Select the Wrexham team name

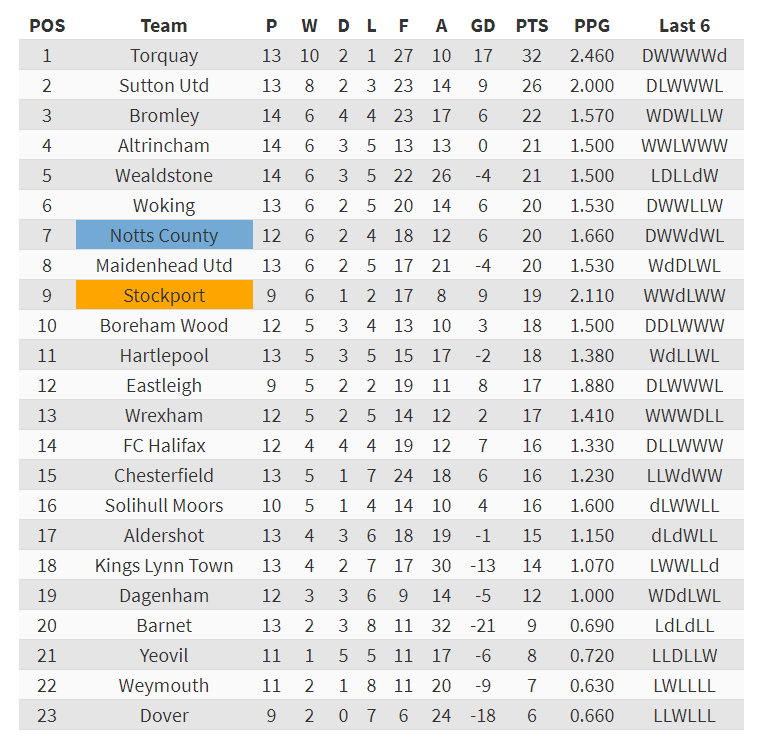164,416
